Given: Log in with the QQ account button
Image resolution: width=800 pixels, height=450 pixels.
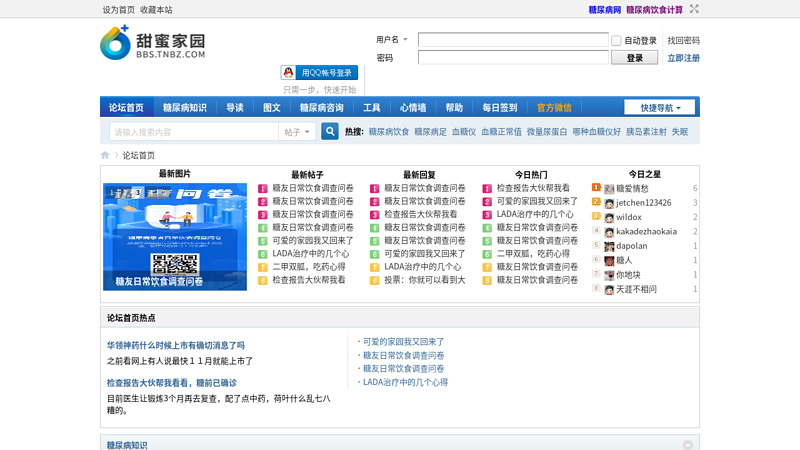Looking at the screenshot, I should [319, 72].
